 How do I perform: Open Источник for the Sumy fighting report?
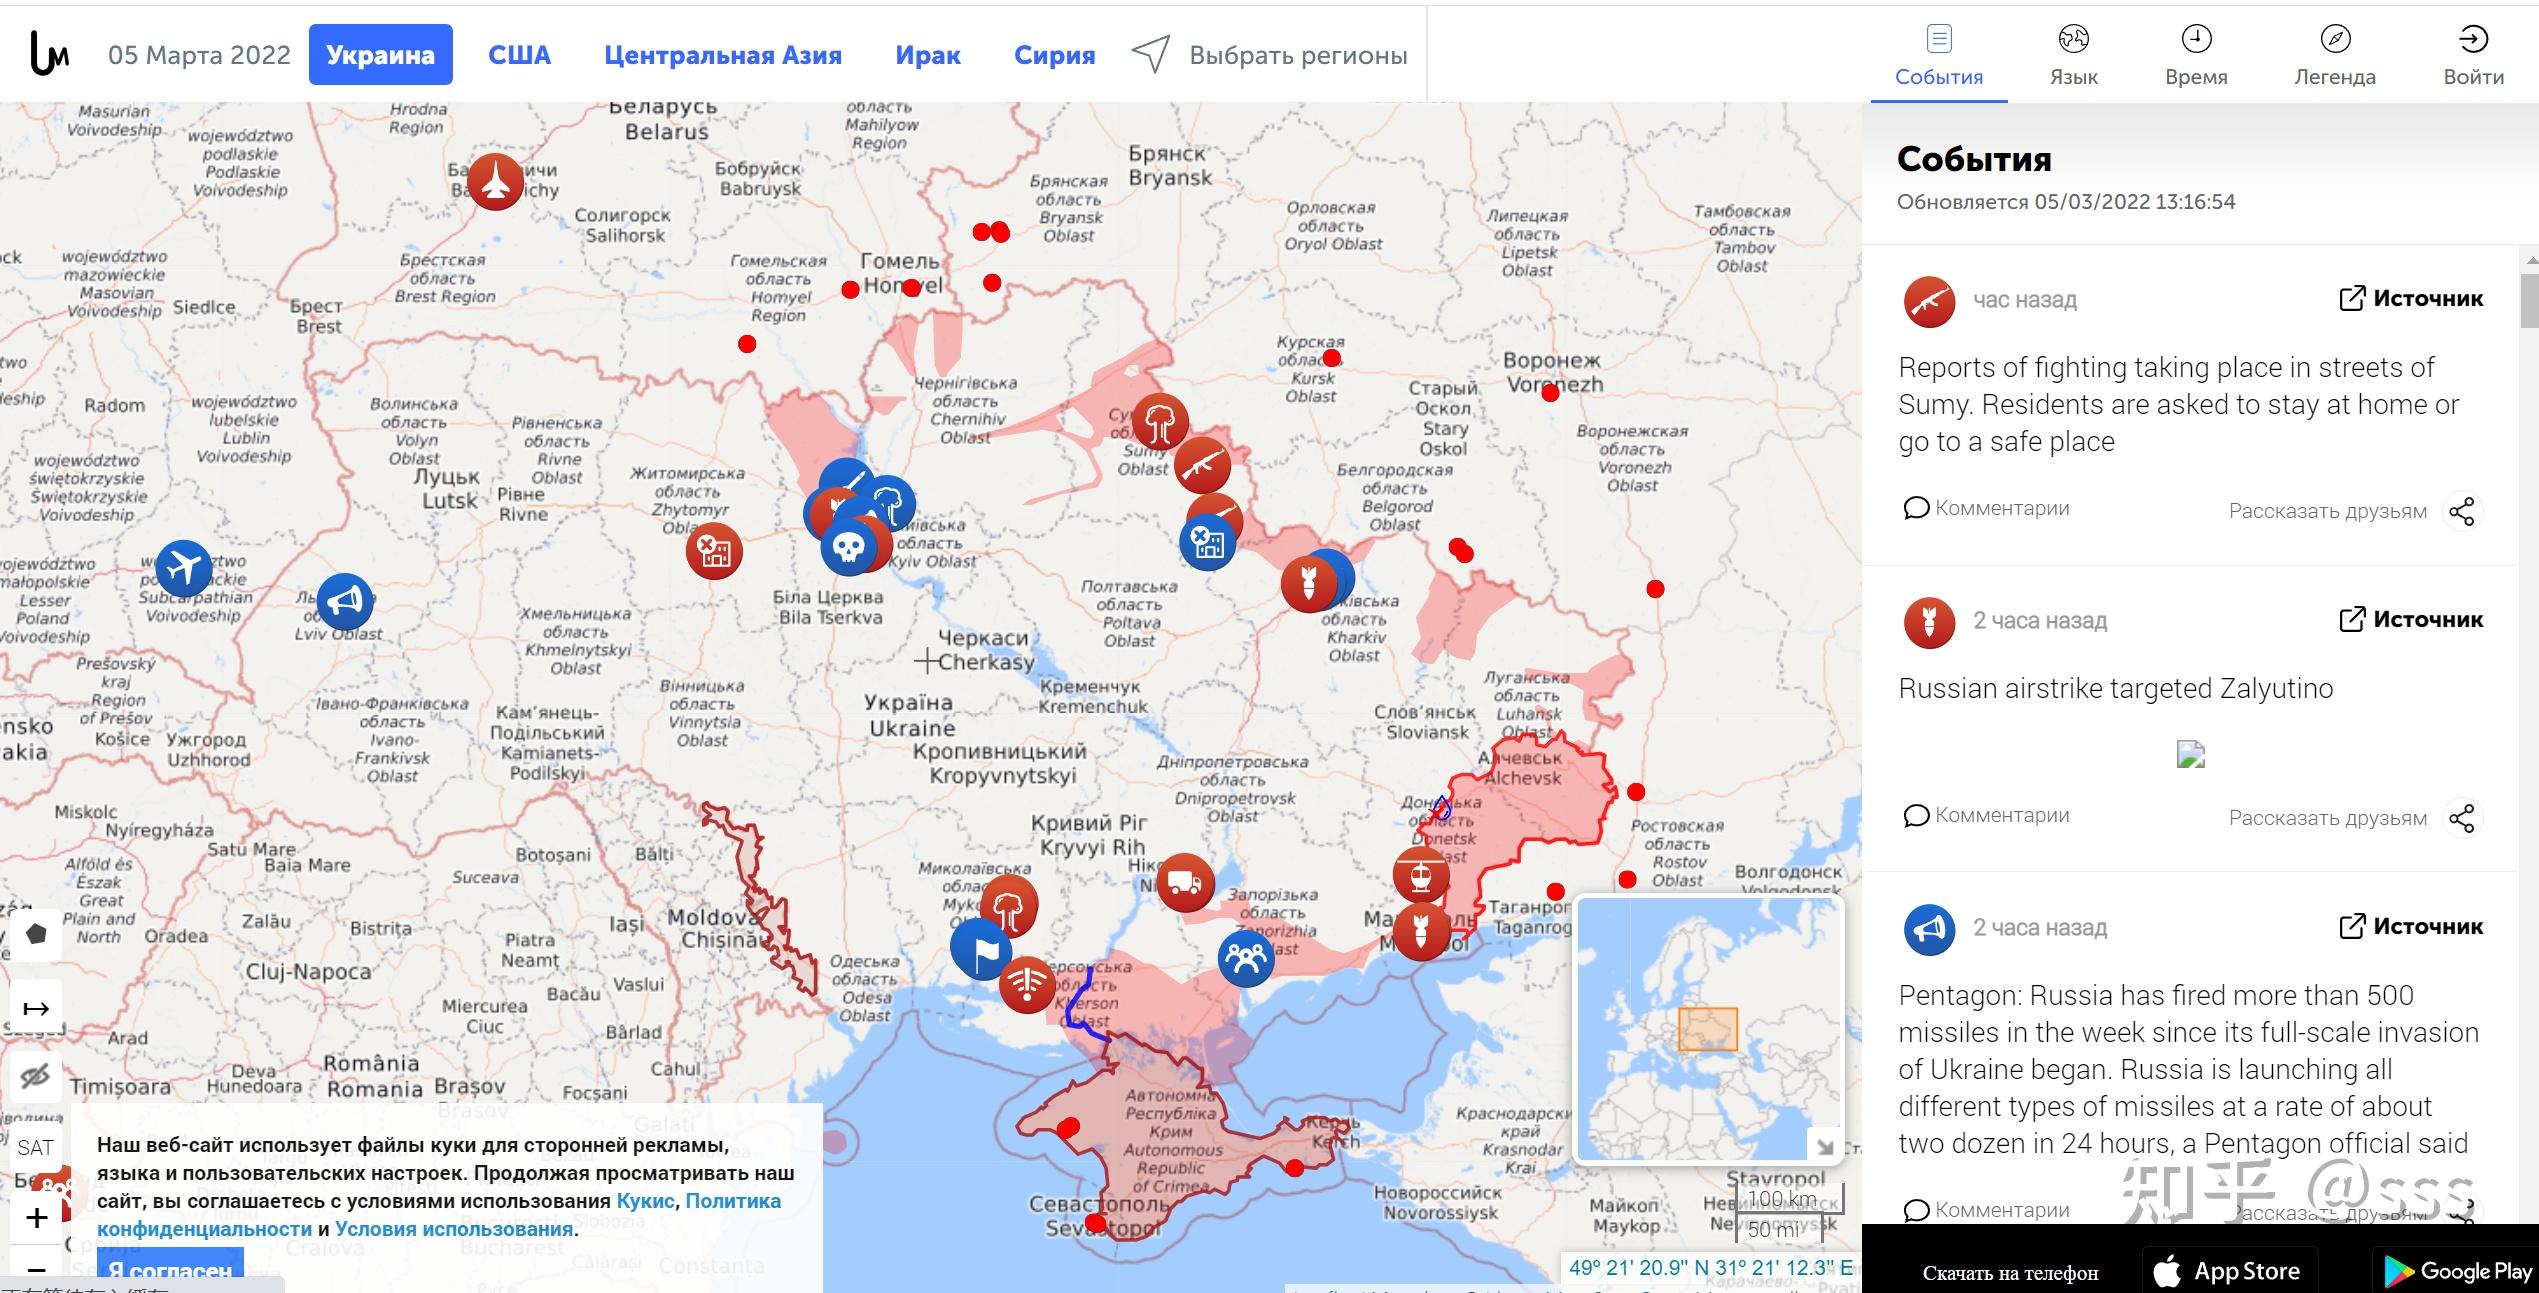2411,298
